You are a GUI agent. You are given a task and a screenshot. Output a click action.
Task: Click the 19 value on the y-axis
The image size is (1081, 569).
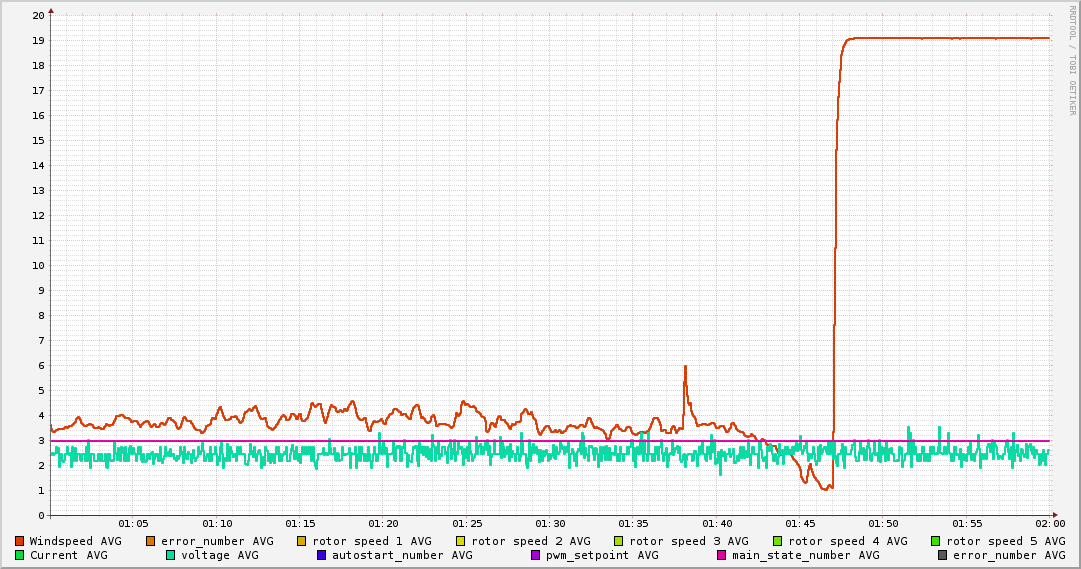pos(38,41)
